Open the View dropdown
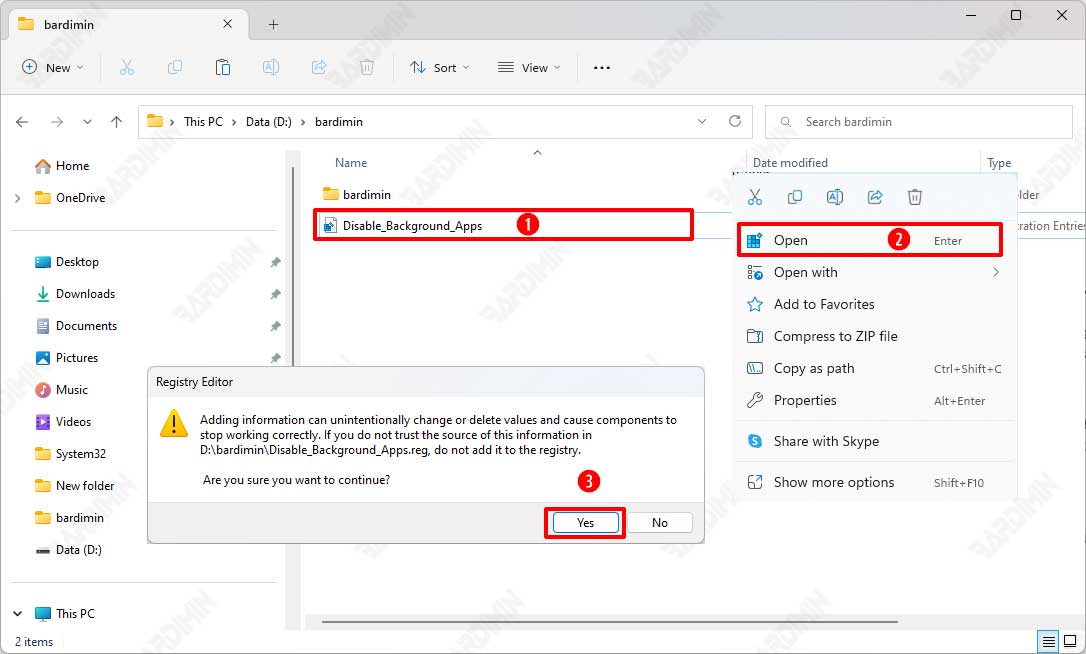This screenshot has height=654, width=1086. [528, 67]
